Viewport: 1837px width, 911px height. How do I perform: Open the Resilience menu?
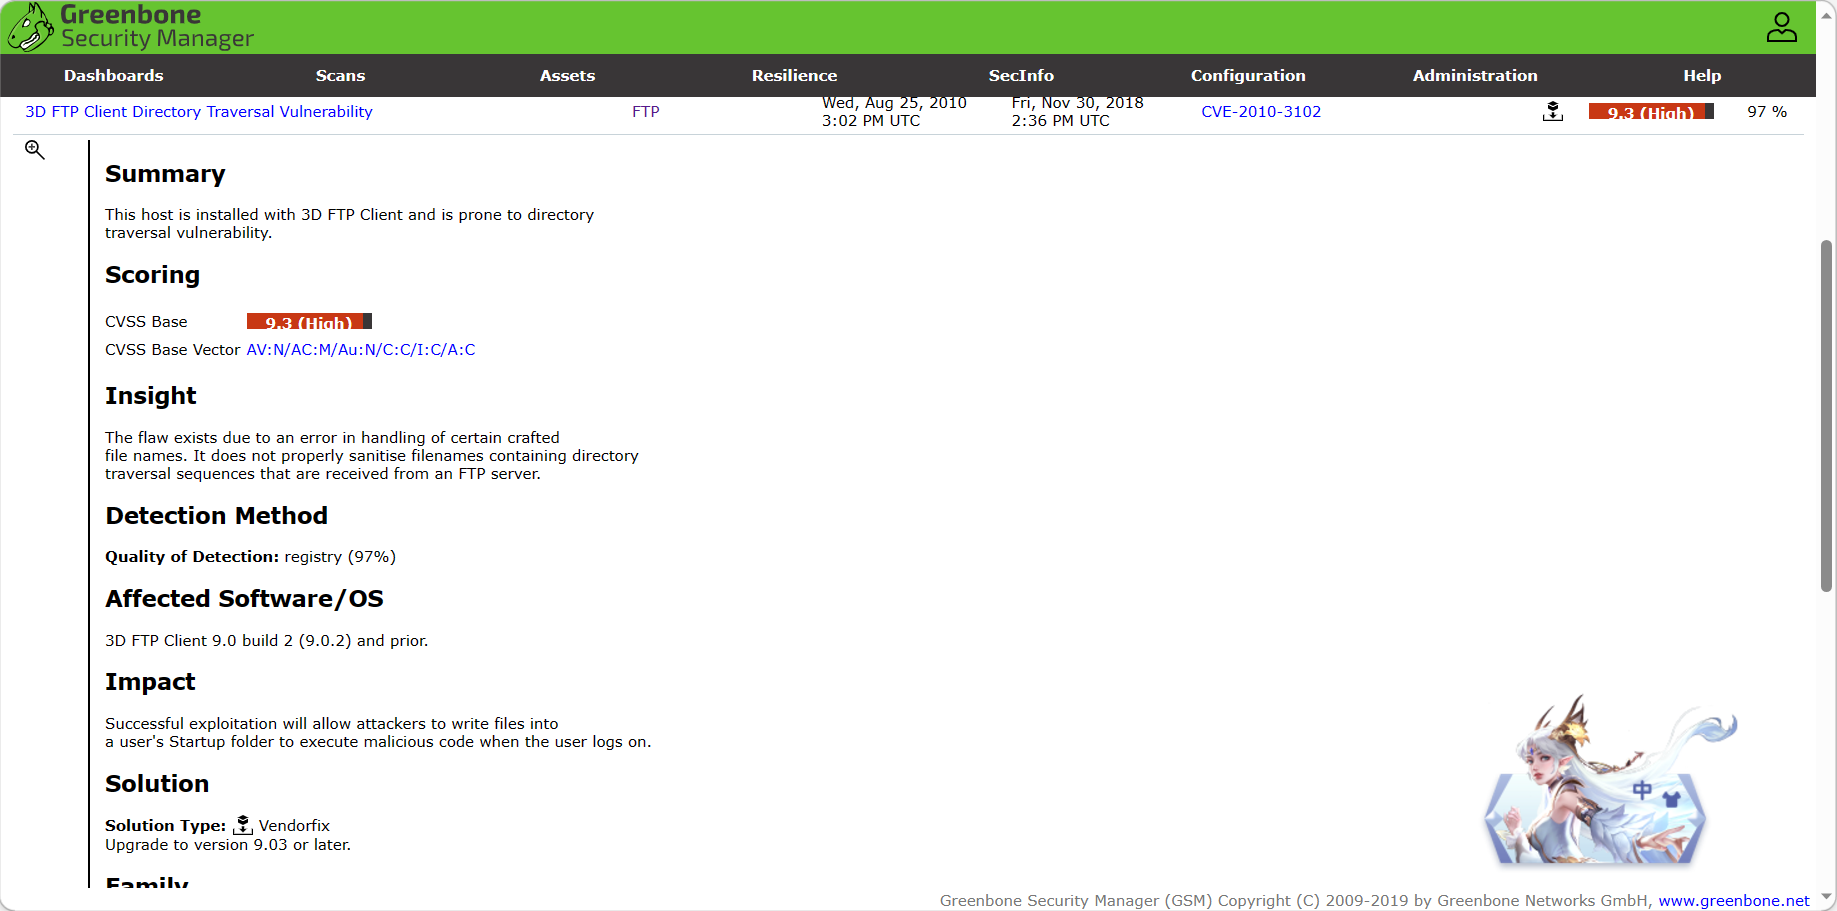pos(794,76)
